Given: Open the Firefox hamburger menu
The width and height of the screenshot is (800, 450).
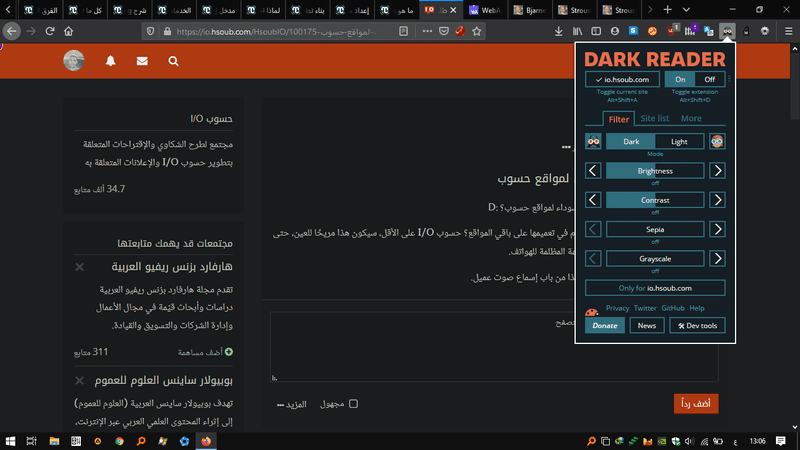Looking at the screenshot, I should point(784,31).
